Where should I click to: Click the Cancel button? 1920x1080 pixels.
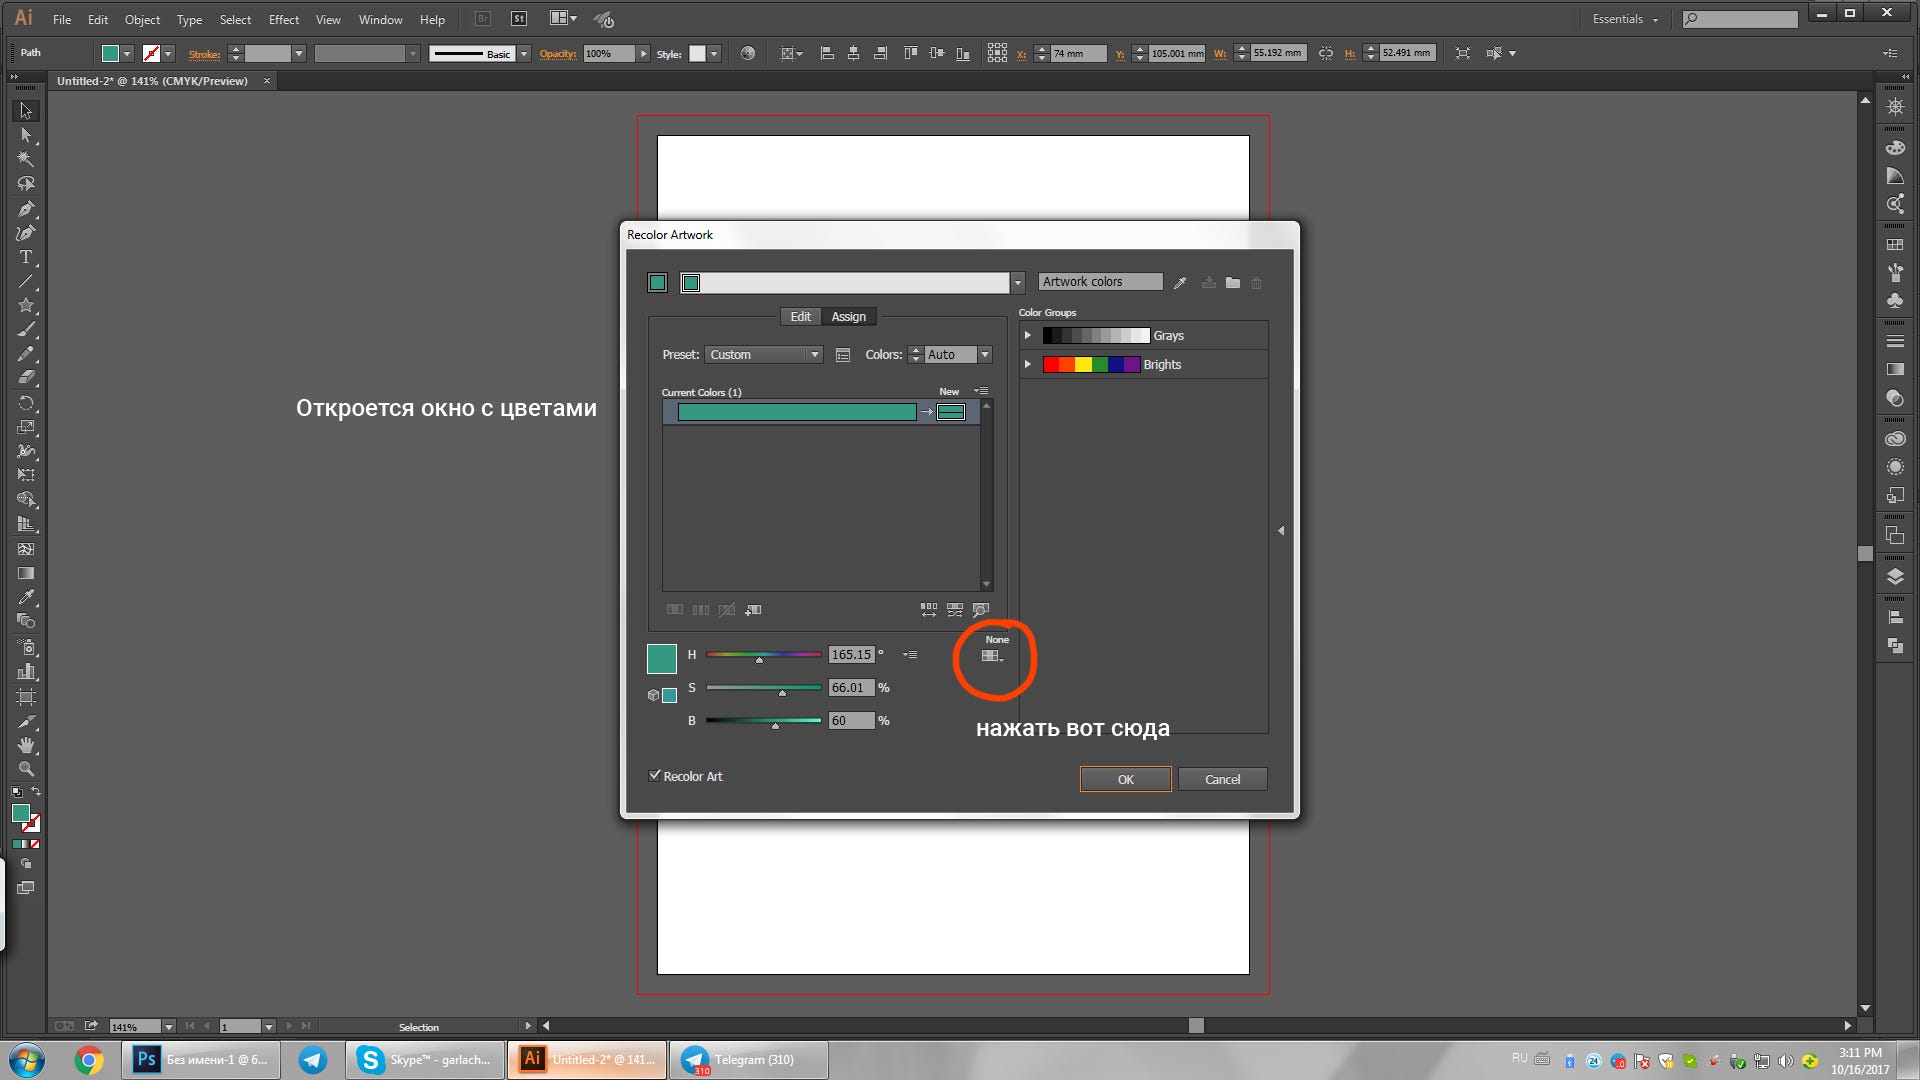click(x=1222, y=779)
